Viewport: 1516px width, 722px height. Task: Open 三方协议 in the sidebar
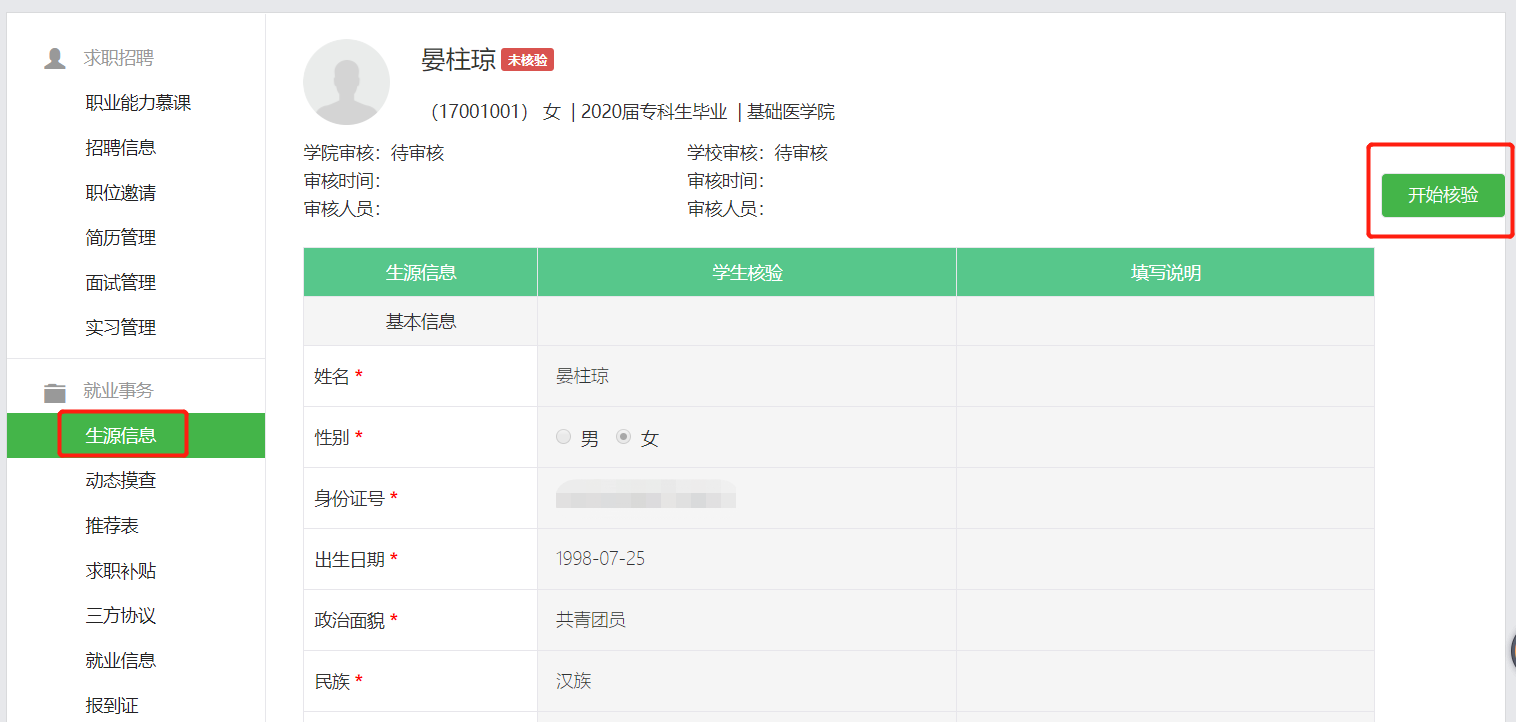[x=121, y=616]
